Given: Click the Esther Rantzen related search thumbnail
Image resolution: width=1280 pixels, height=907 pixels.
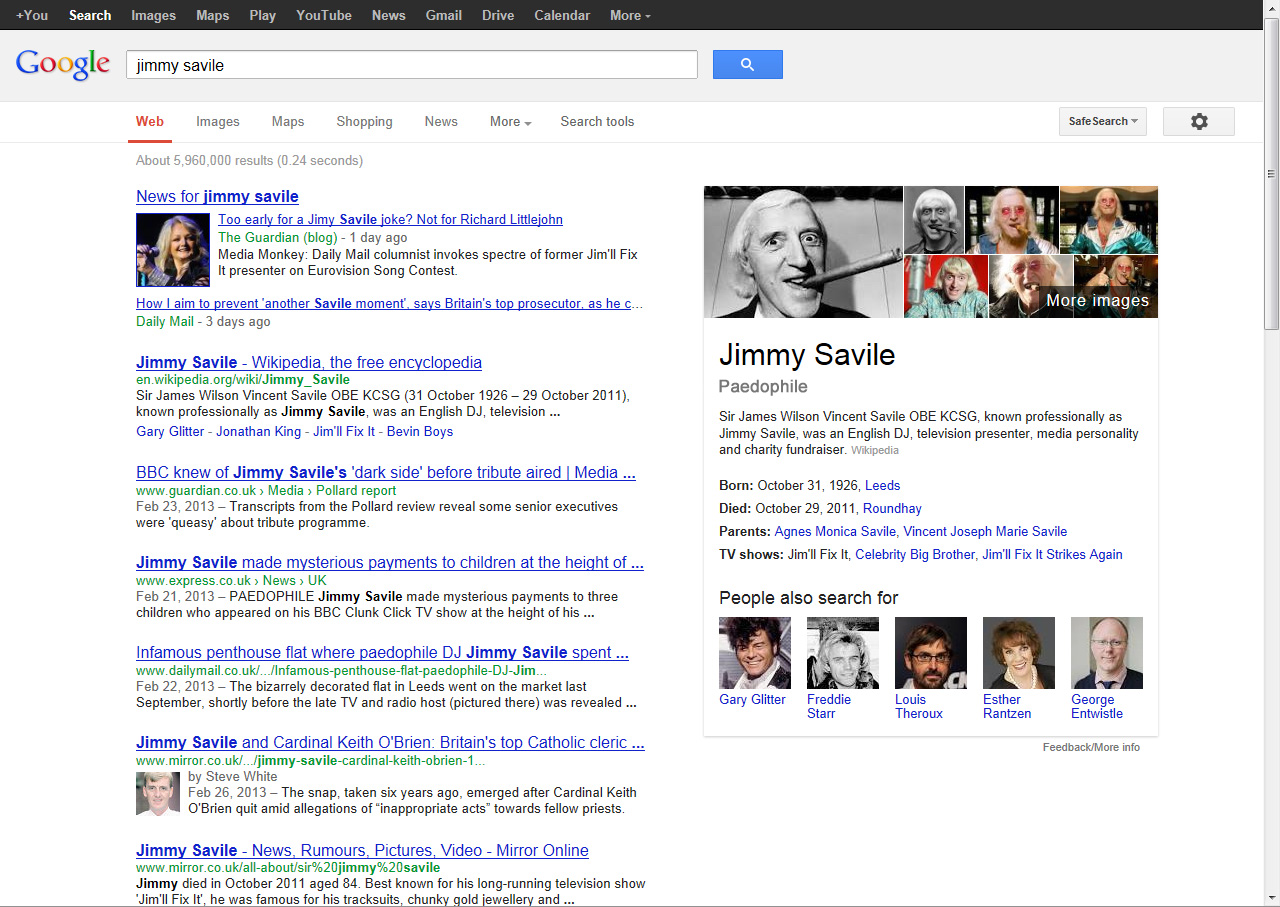Looking at the screenshot, I should (x=1018, y=653).
